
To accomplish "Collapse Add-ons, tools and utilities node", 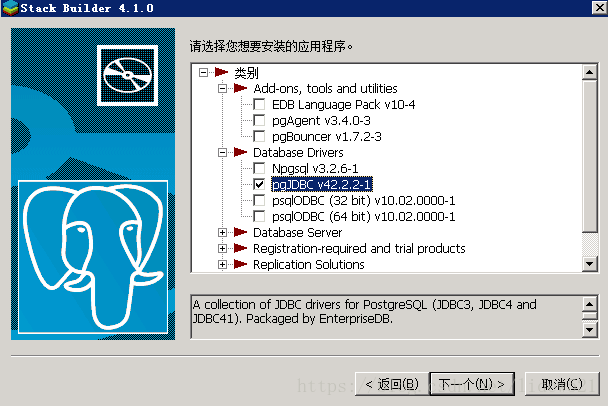I will [x=222, y=88].
